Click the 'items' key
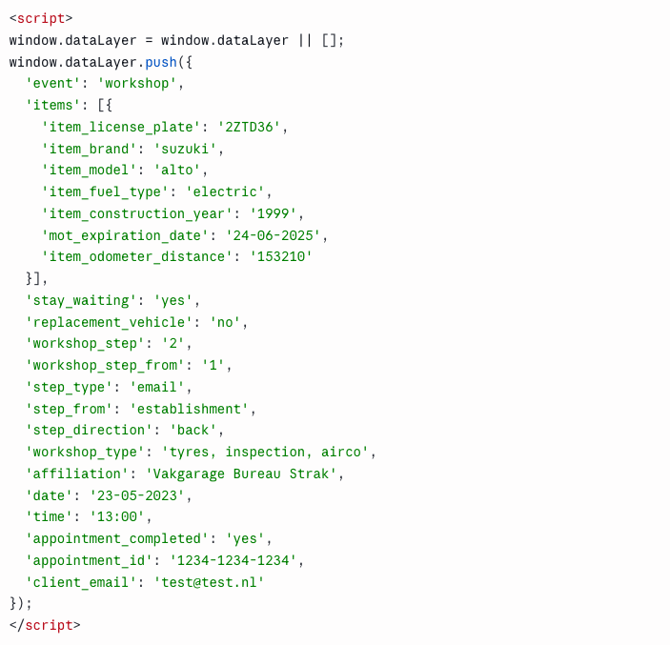This screenshot has height=645, width=670. 53,105
